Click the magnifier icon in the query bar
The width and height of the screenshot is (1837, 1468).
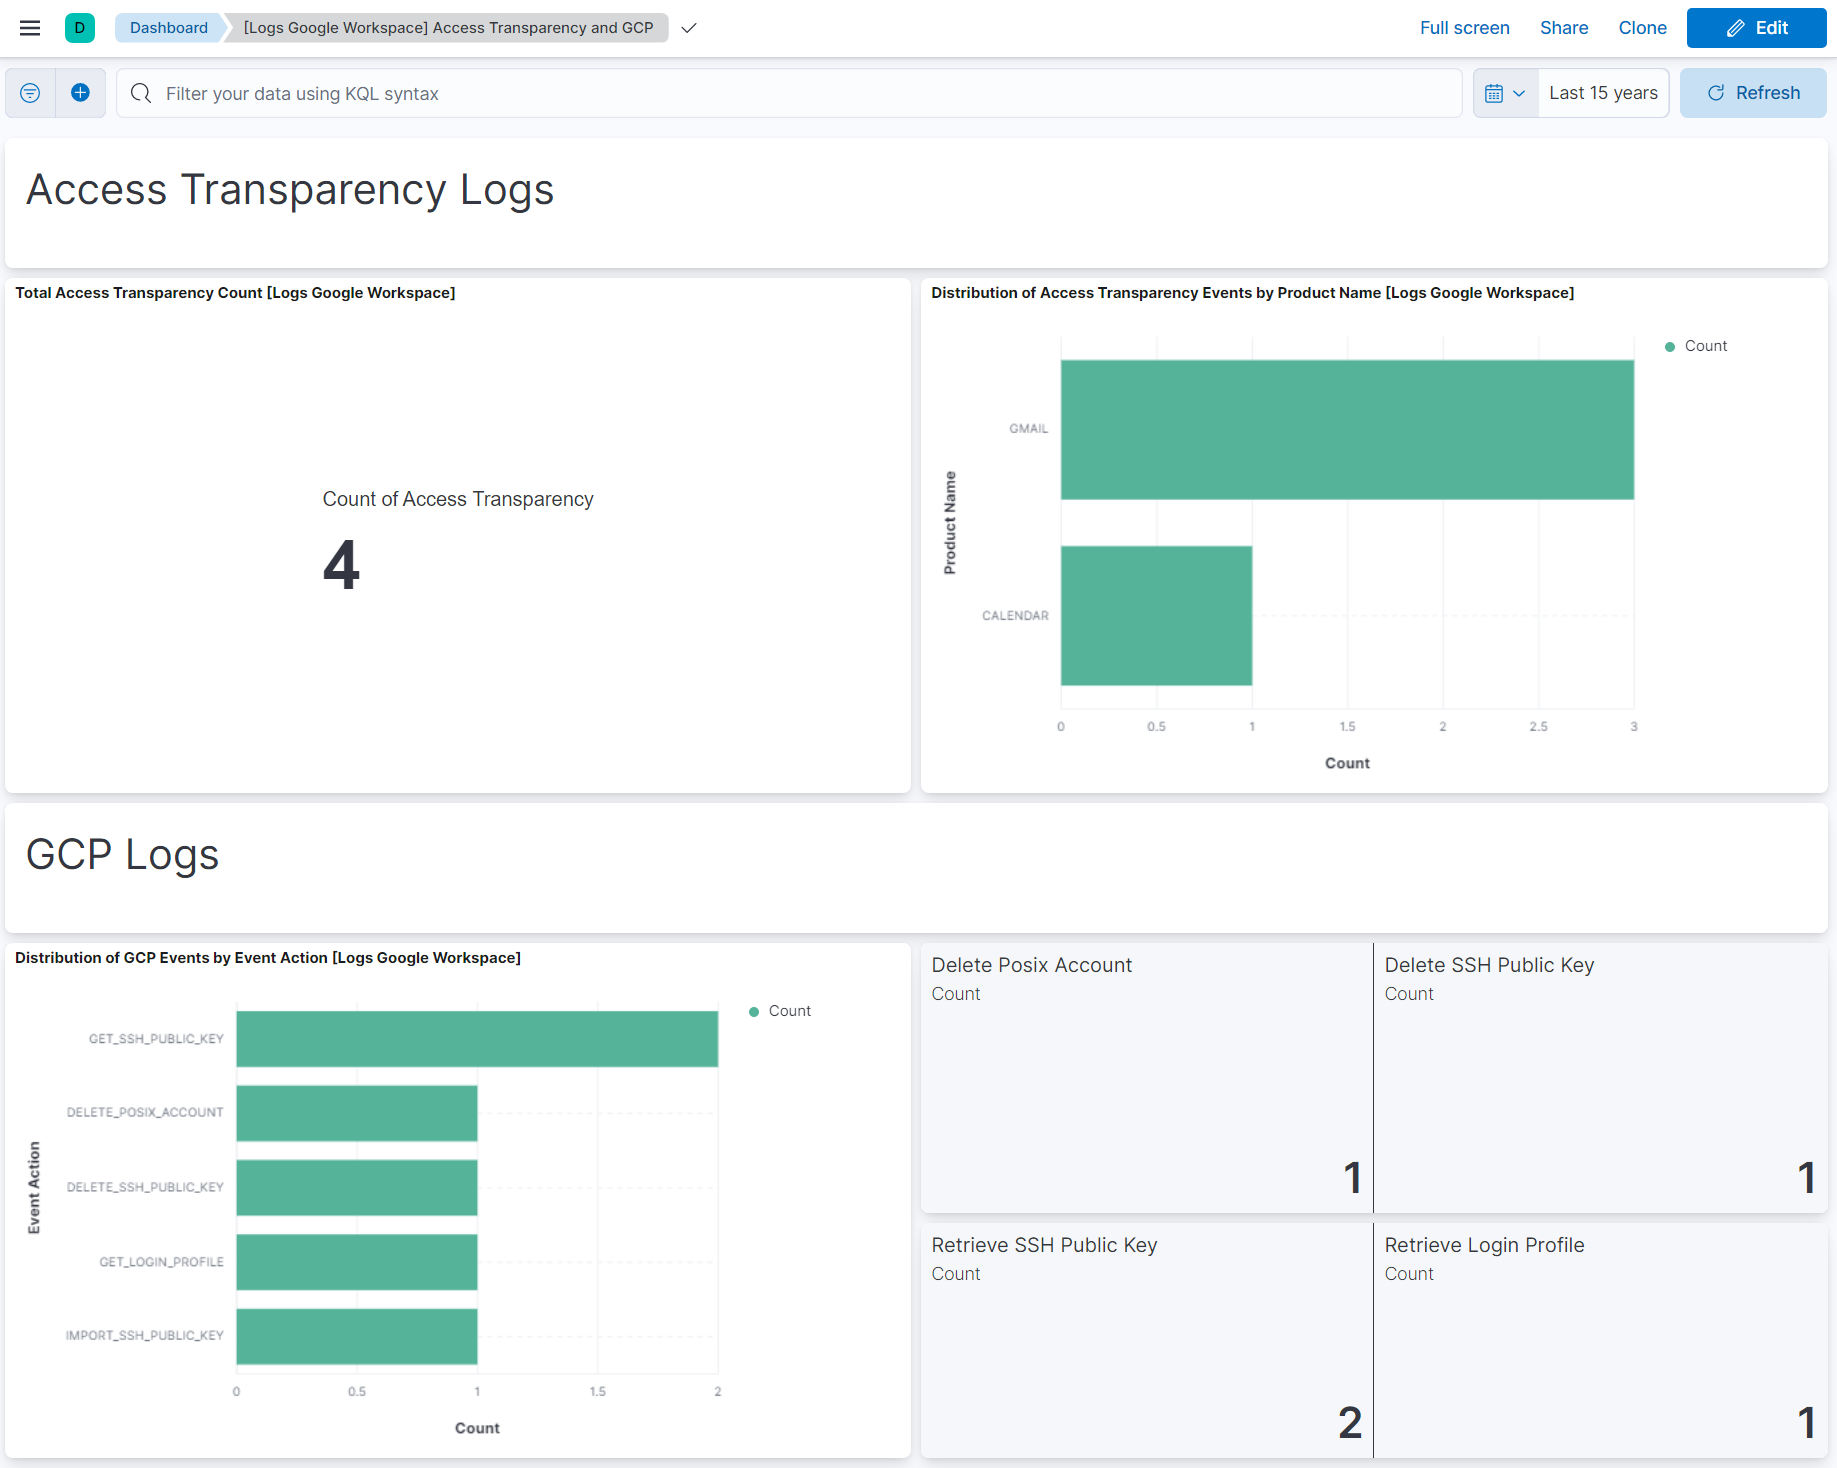click(x=140, y=93)
